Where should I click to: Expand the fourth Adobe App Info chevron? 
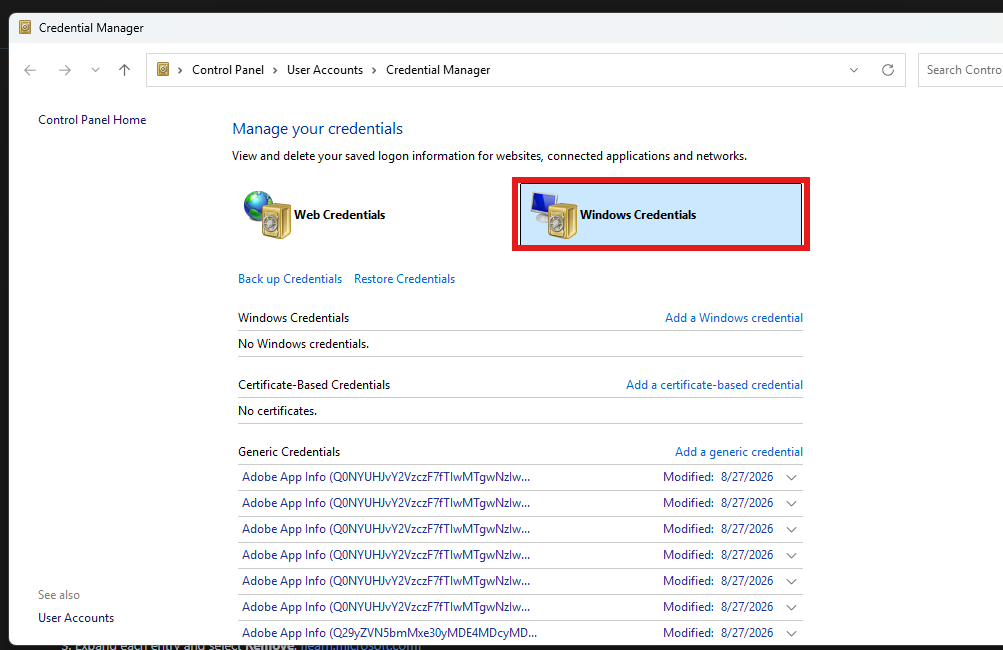tap(791, 555)
